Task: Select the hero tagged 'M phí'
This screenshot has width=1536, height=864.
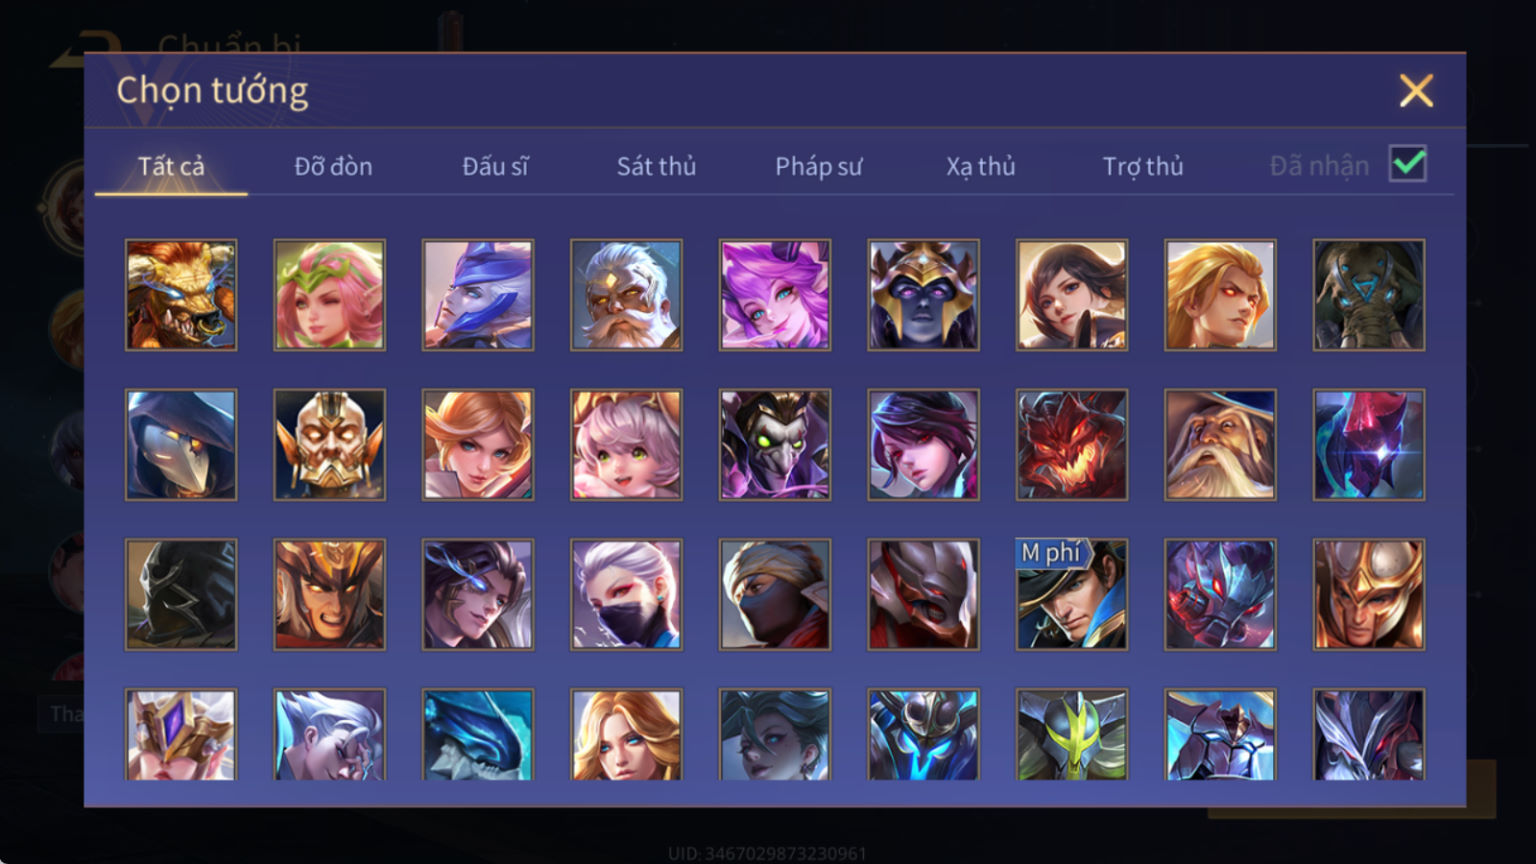Action: pos(1072,595)
